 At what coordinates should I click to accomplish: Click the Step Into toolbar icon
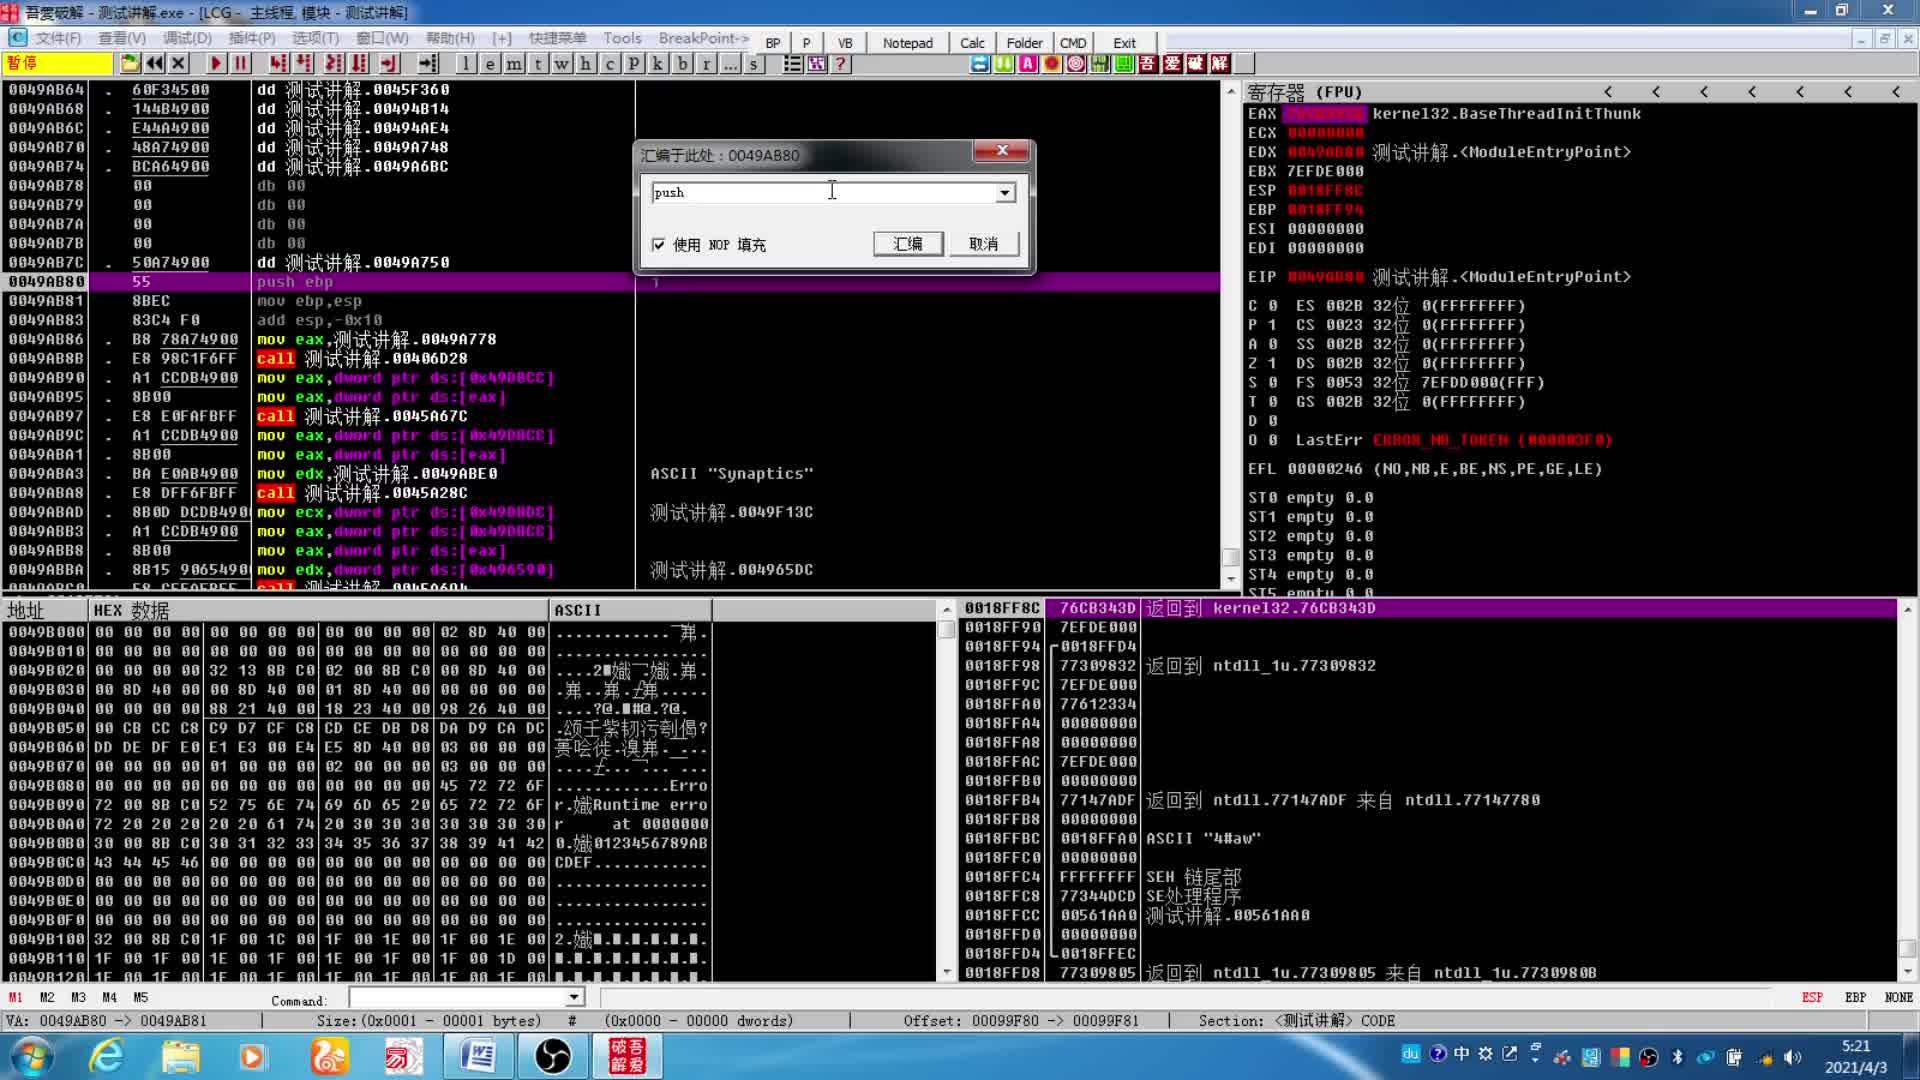(278, 64)
